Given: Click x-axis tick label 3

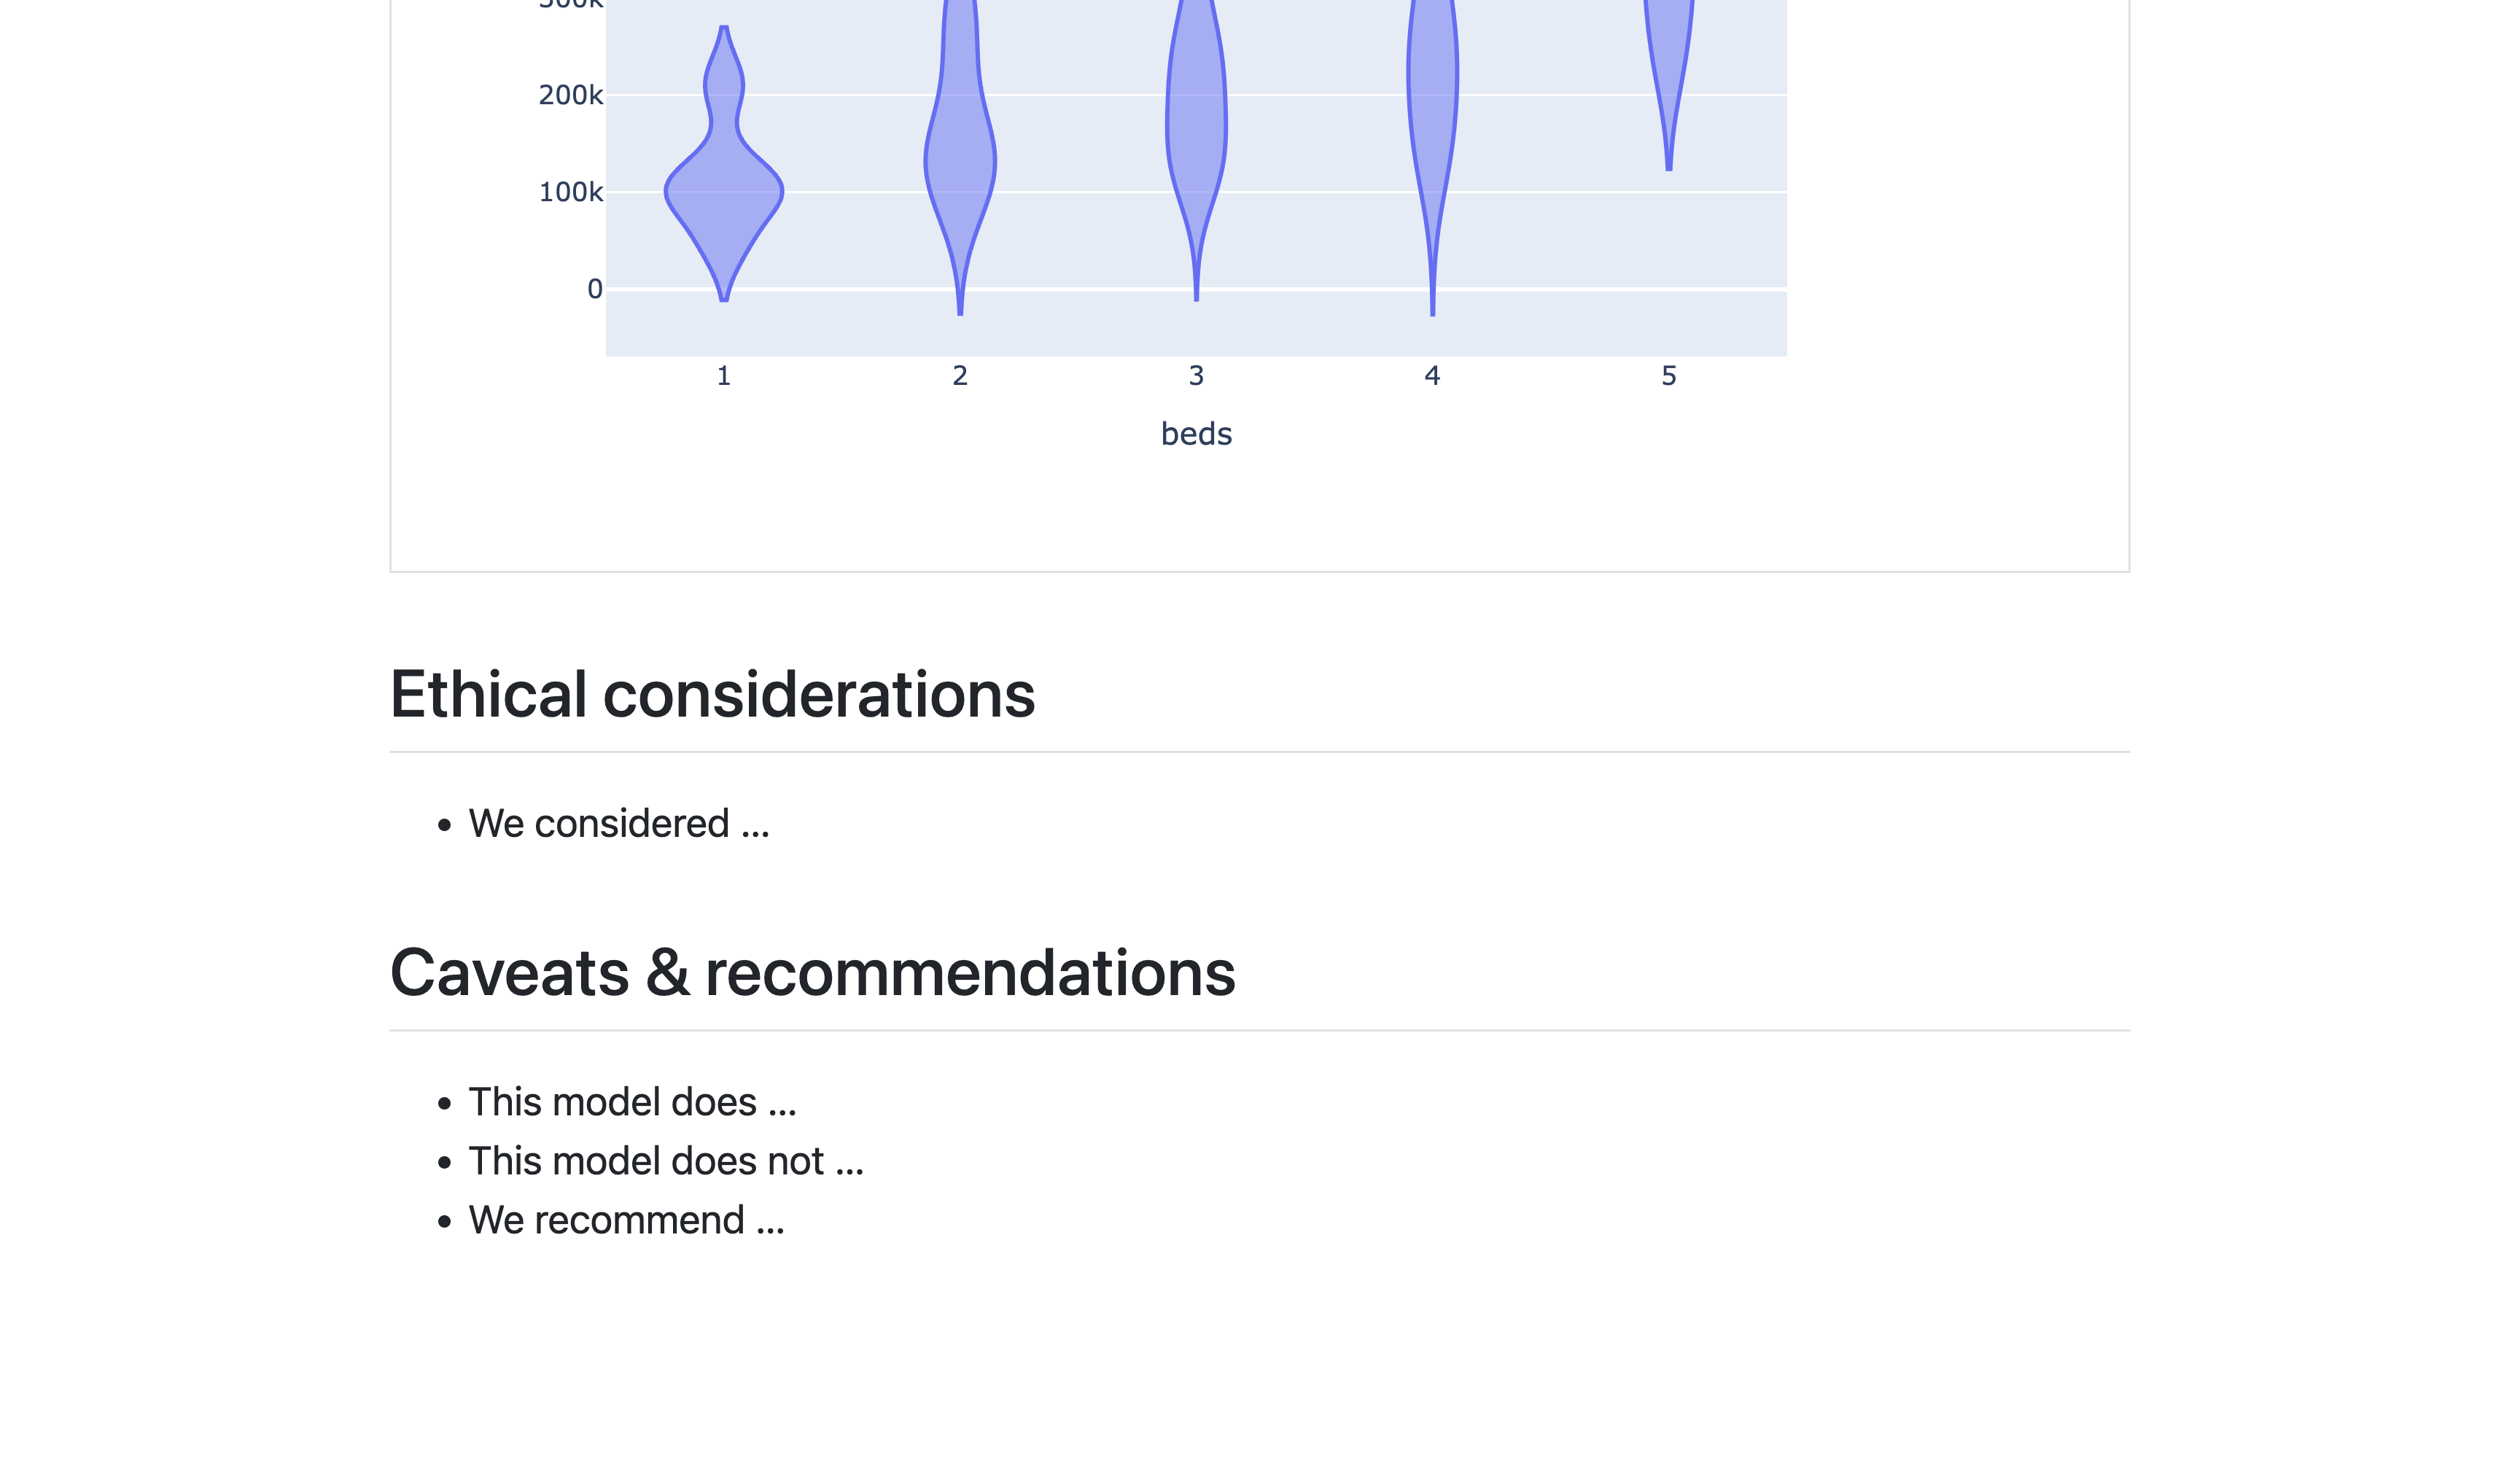Looking at the screenshot, I should pyautogui.click(x=1196, y=376).
